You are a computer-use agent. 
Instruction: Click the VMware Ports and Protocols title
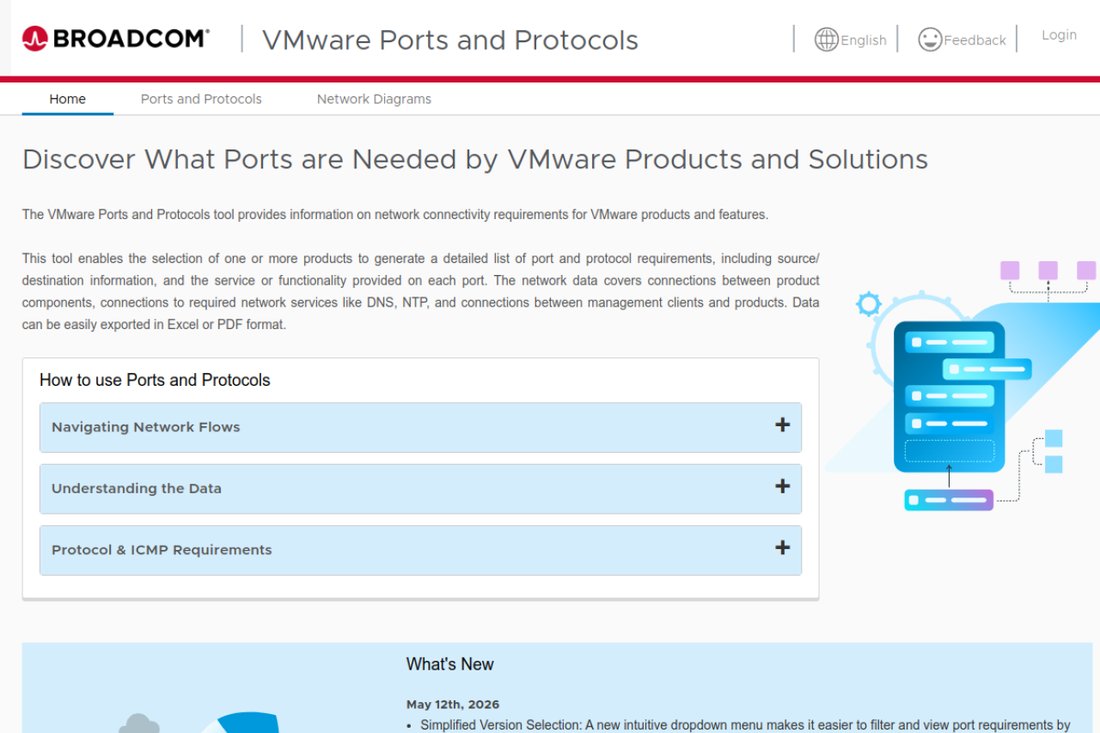[x=450, y=40]
